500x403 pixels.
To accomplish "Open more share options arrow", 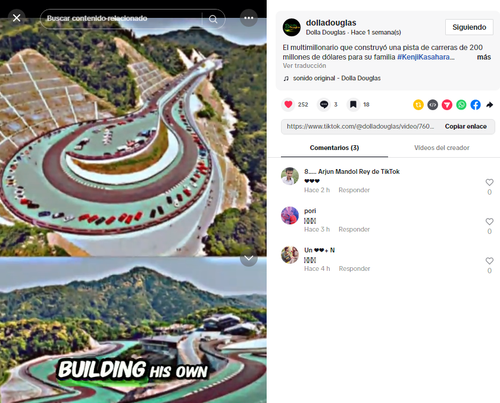I will click(x=489, y=105).
